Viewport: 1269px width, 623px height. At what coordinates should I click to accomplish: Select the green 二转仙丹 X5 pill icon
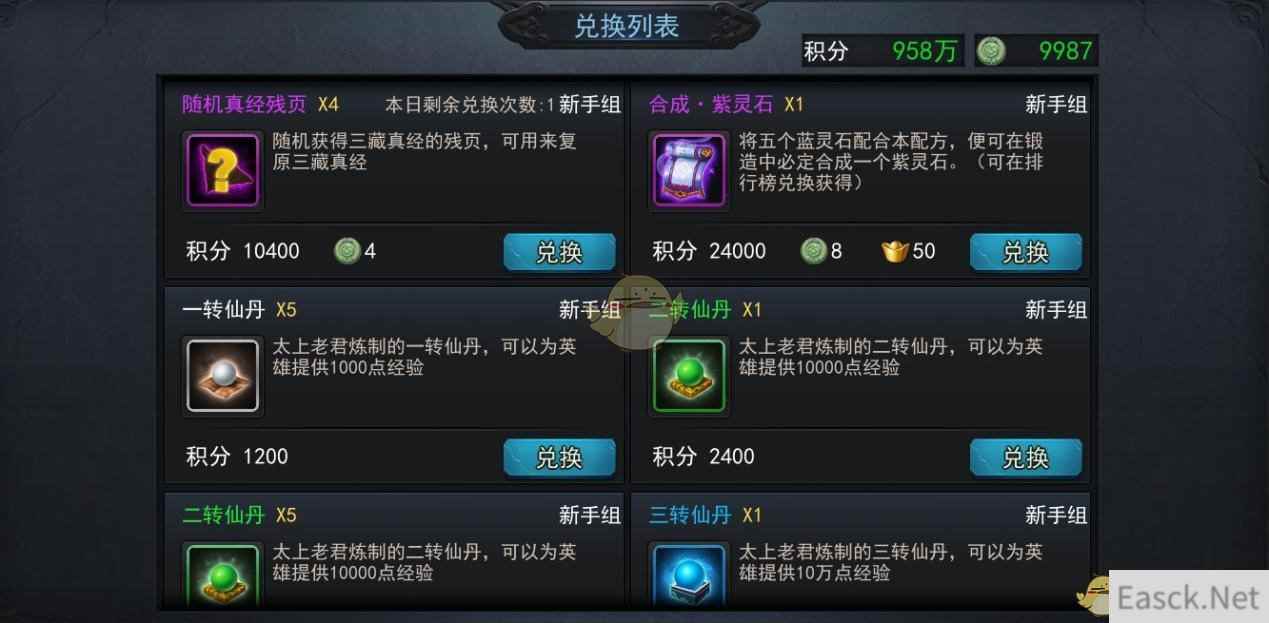point(223,574)
